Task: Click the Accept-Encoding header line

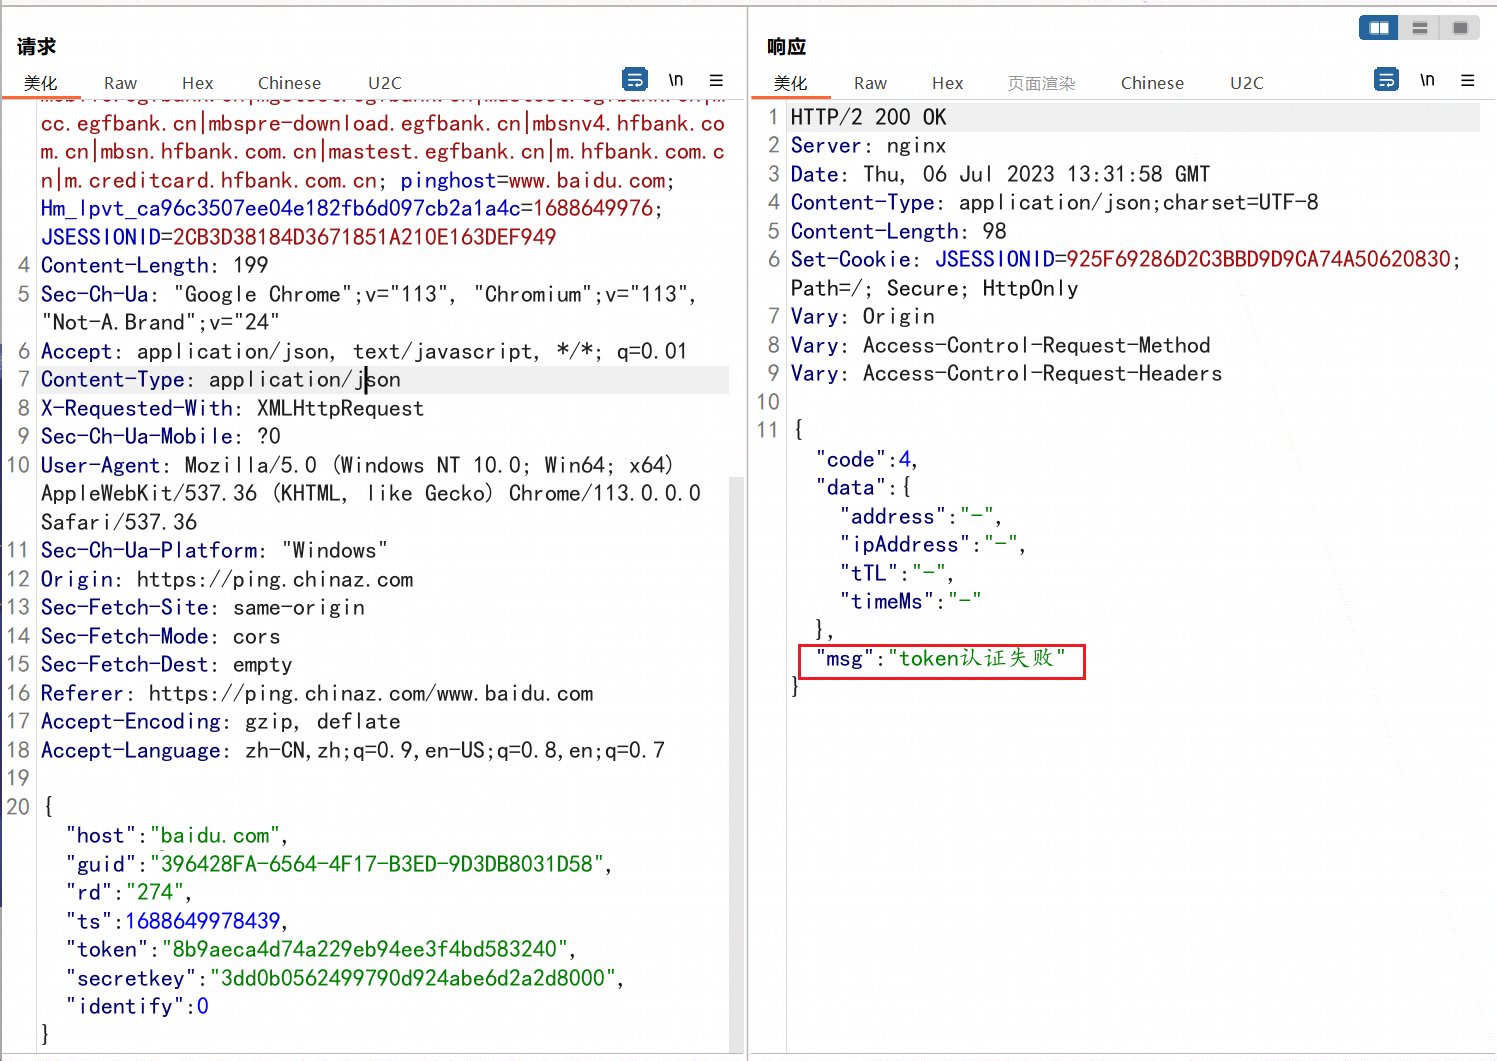Action: click(221, 721)
